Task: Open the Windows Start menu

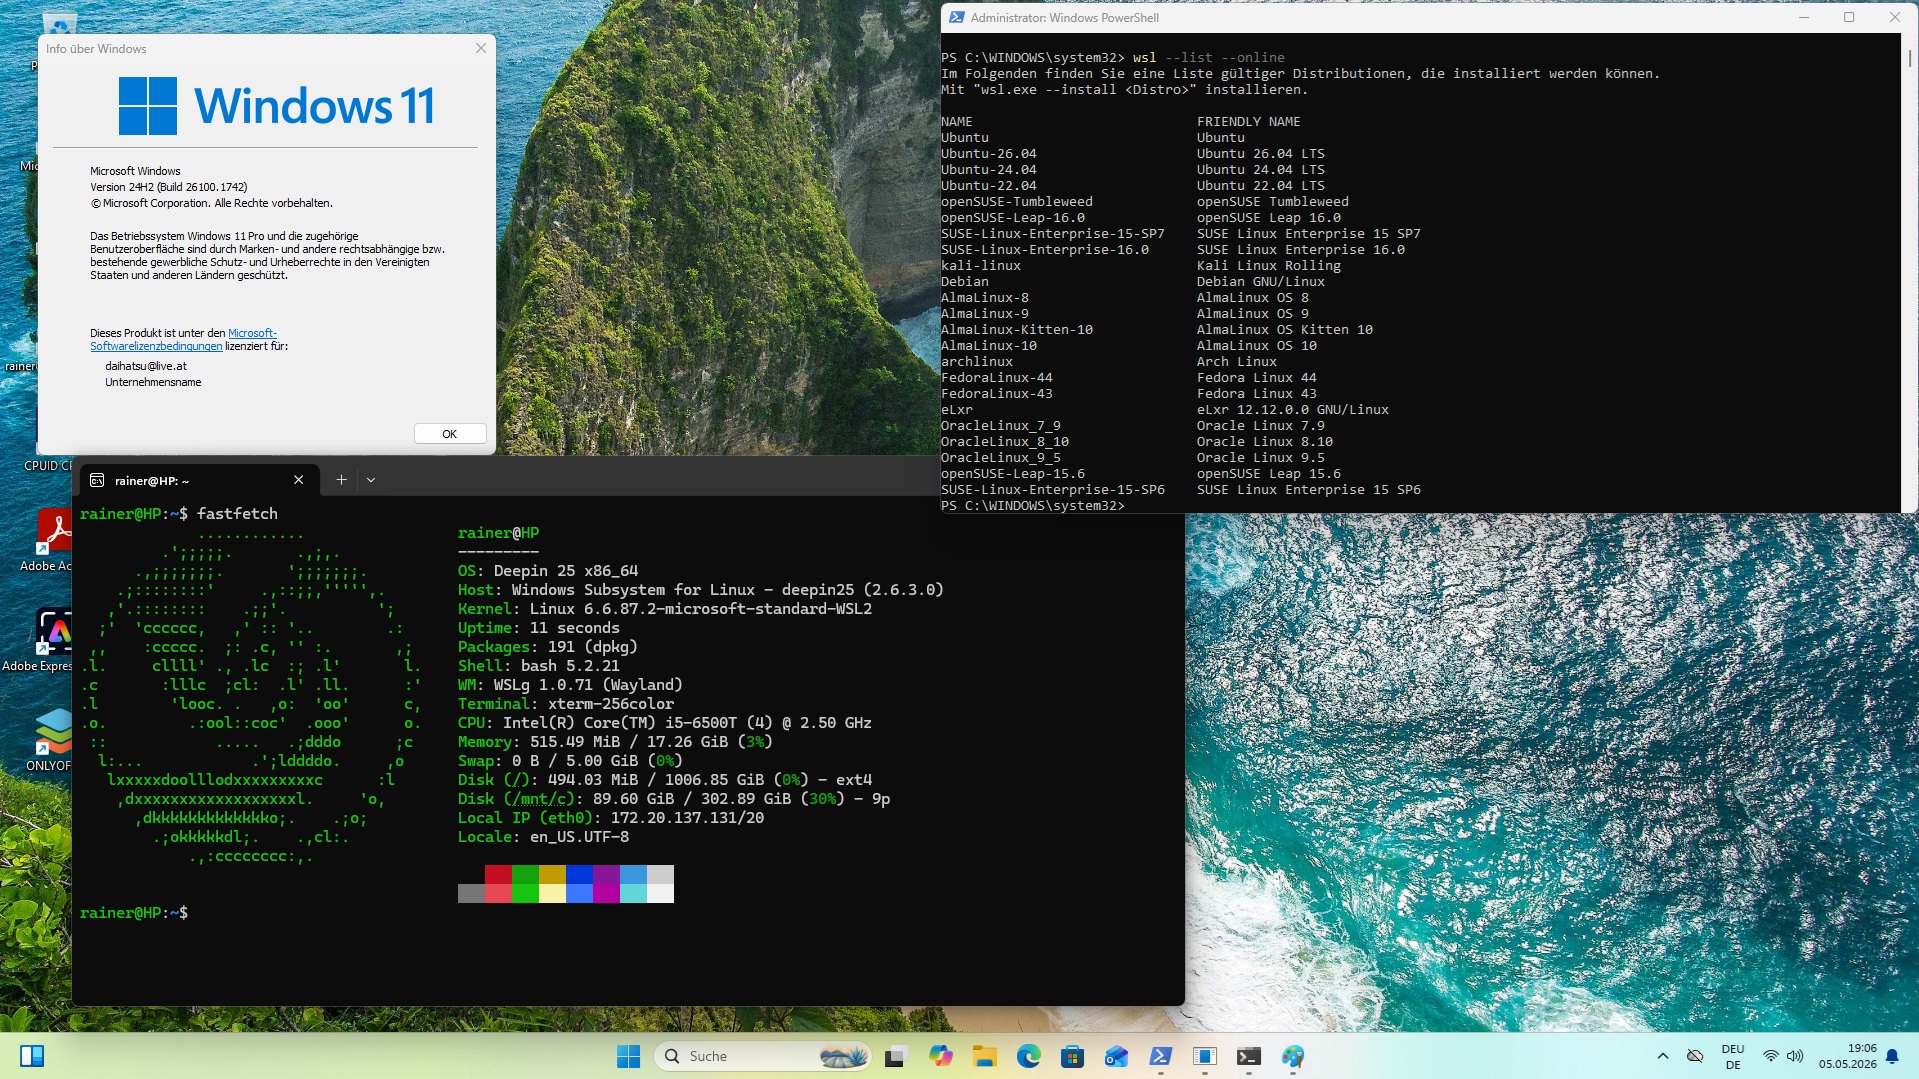Action: click(x=628, y=1056)
